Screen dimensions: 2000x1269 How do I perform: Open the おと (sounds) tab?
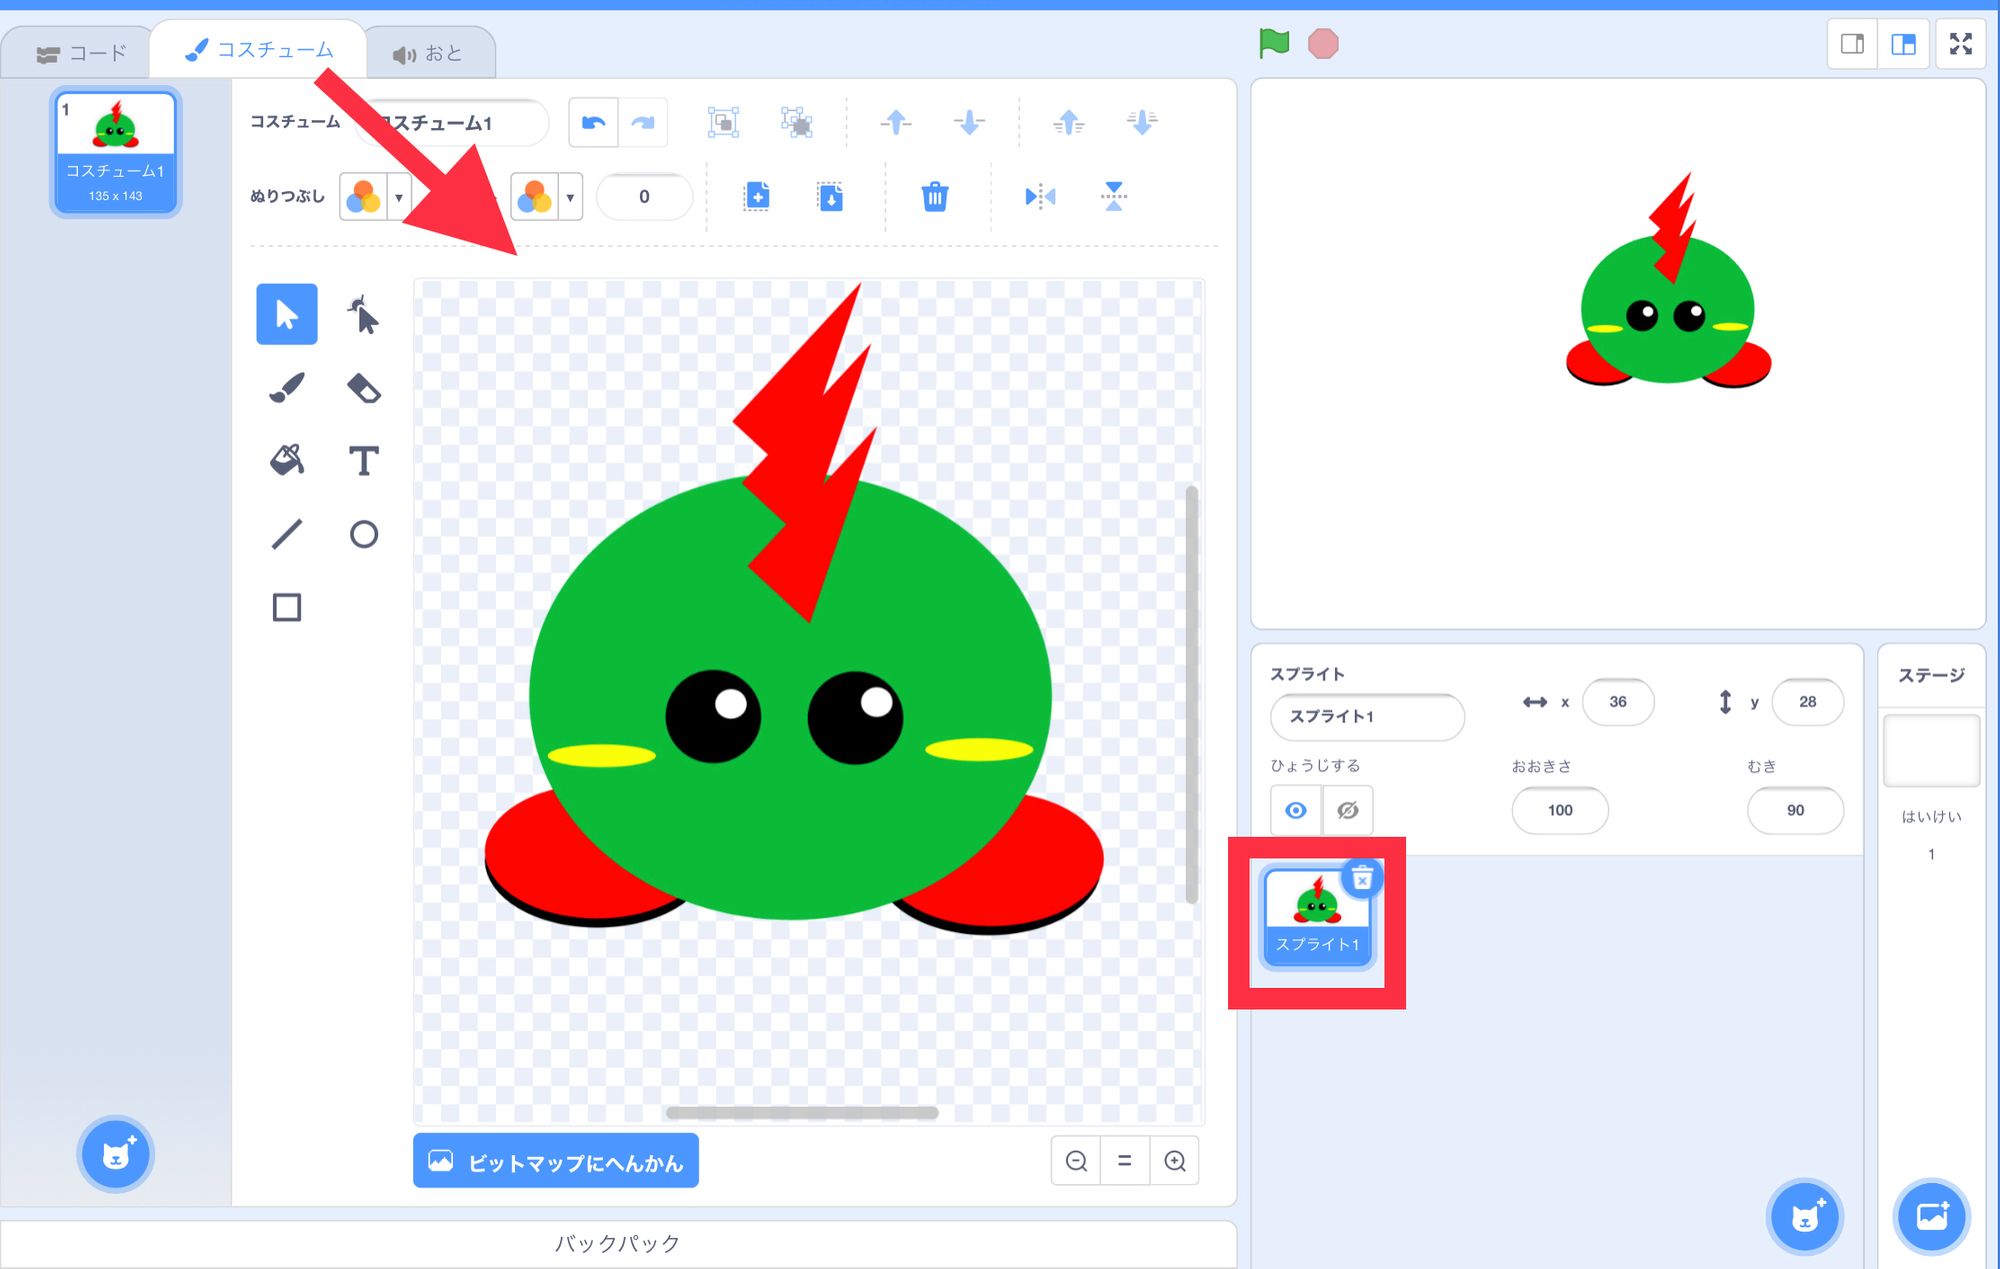tap(432, 51)
